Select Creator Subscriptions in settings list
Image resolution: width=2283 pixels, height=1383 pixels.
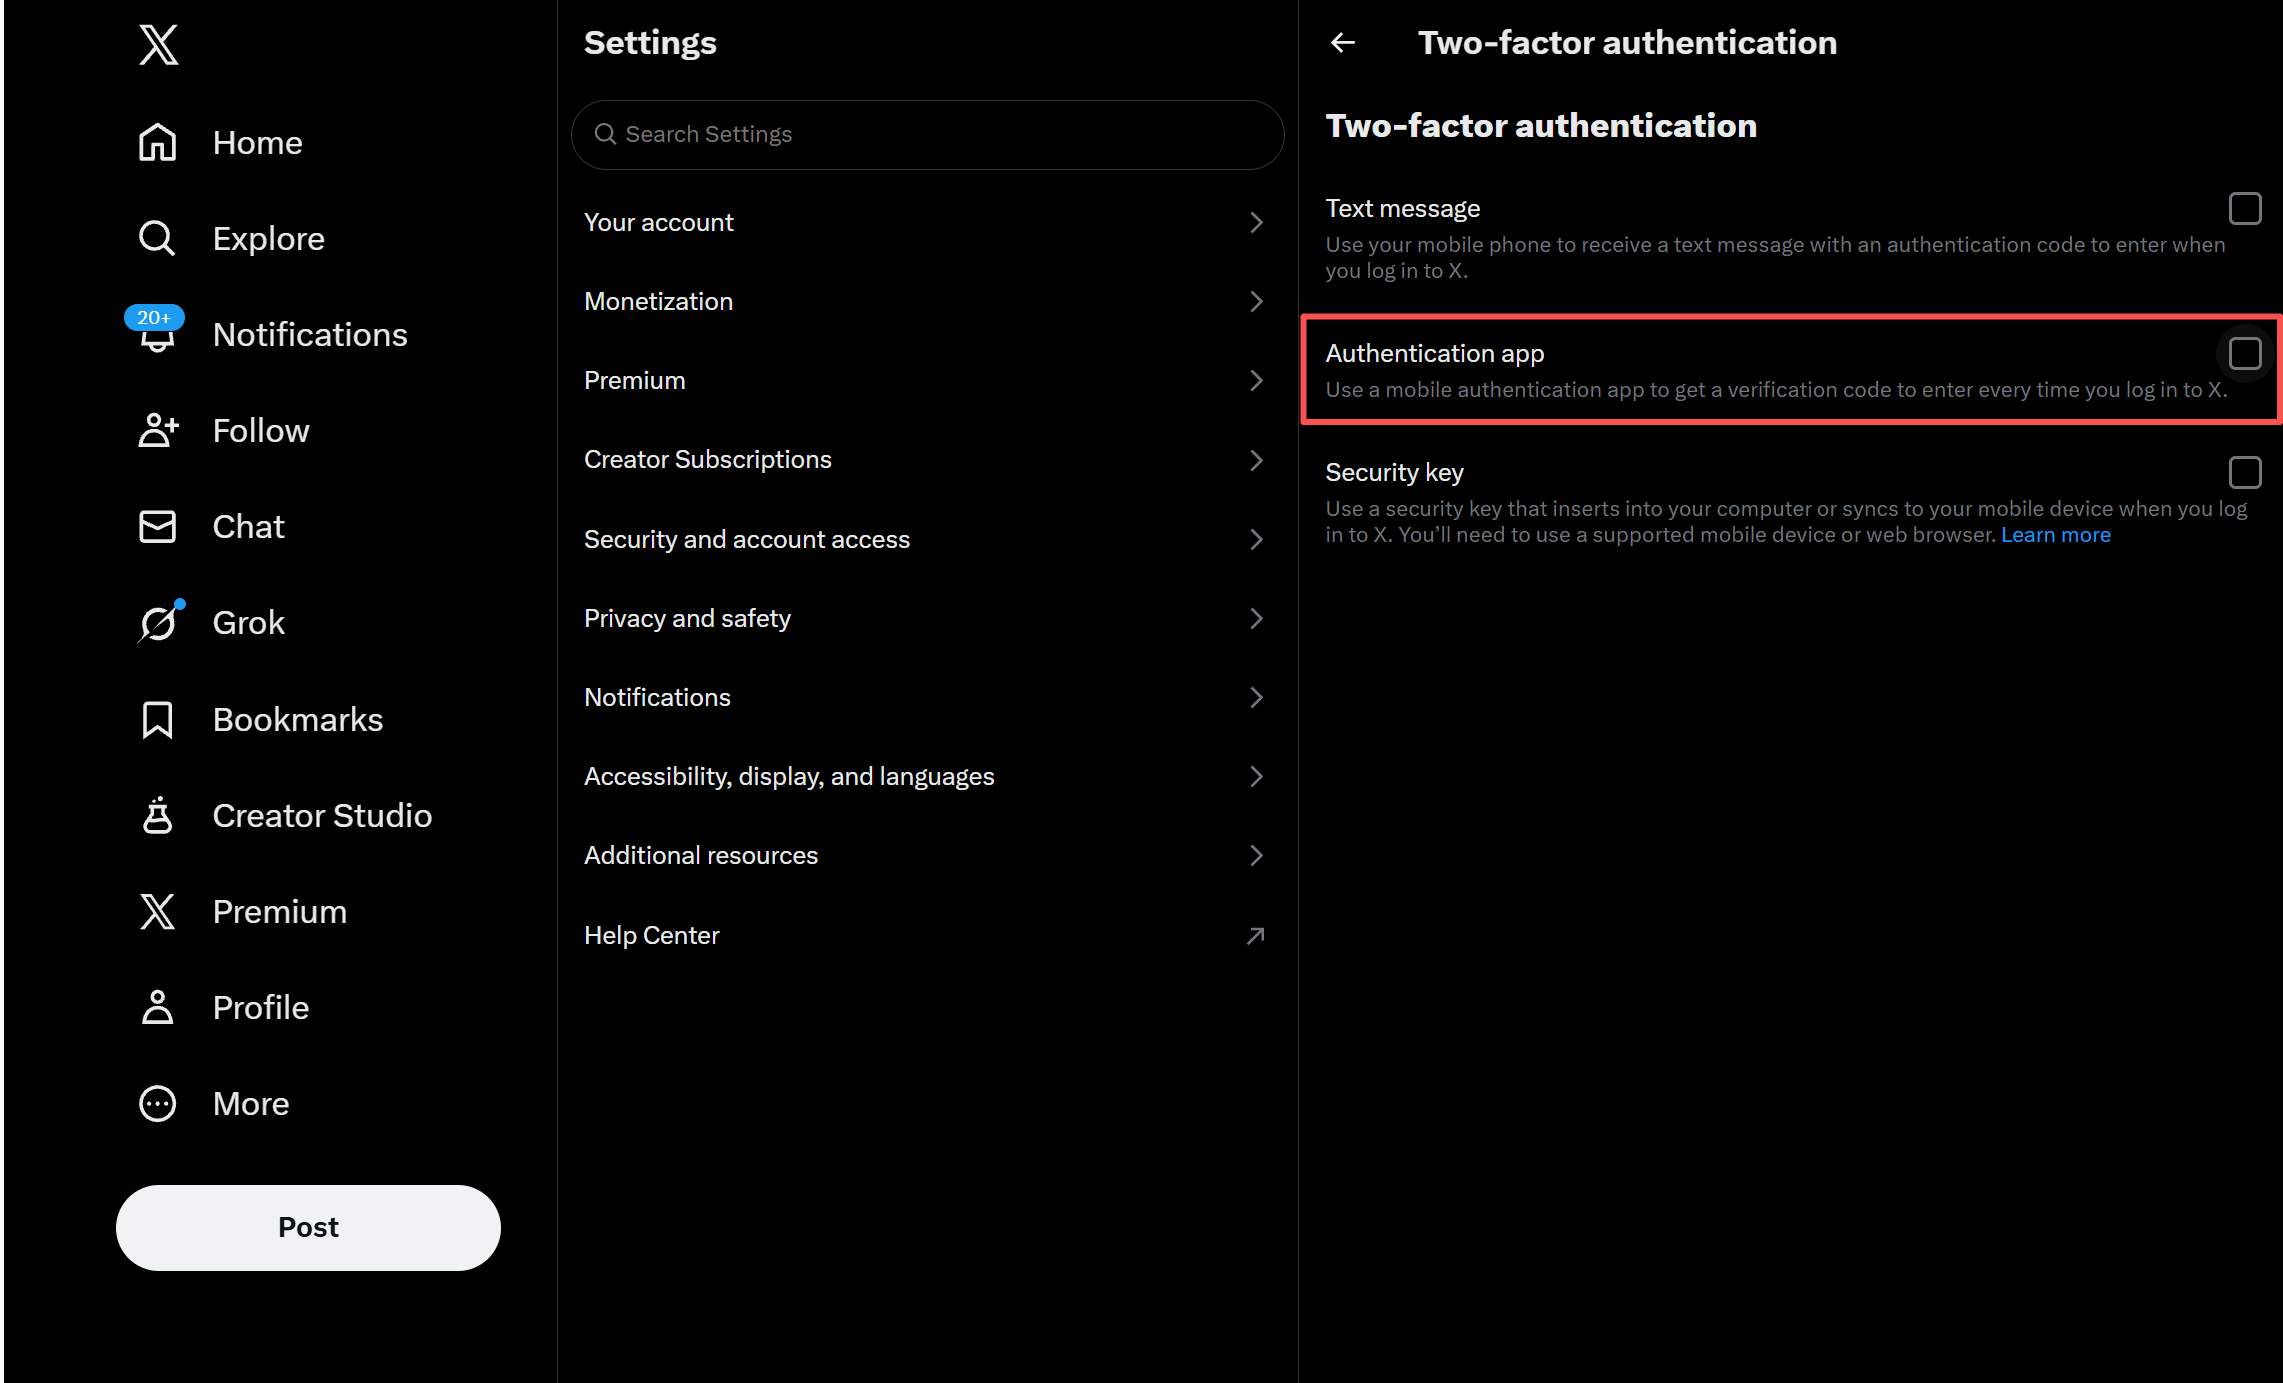[927, 459]
